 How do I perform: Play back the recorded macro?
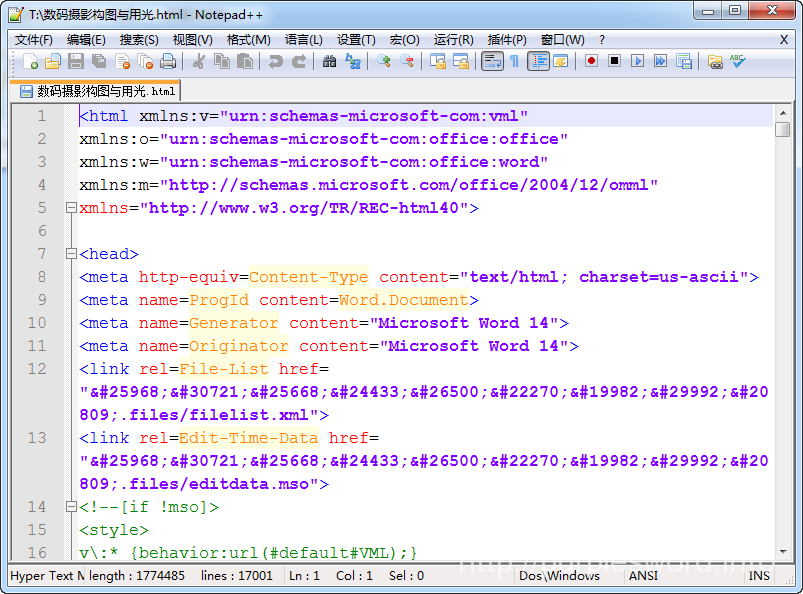coord(637,62)
